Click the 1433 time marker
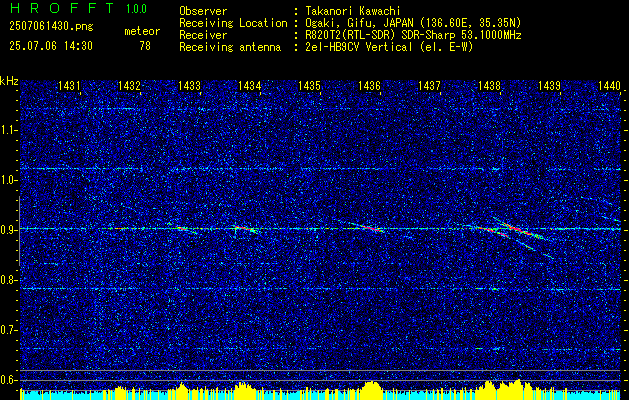This screenshot has height=400, width=629. tap(189, 85)
